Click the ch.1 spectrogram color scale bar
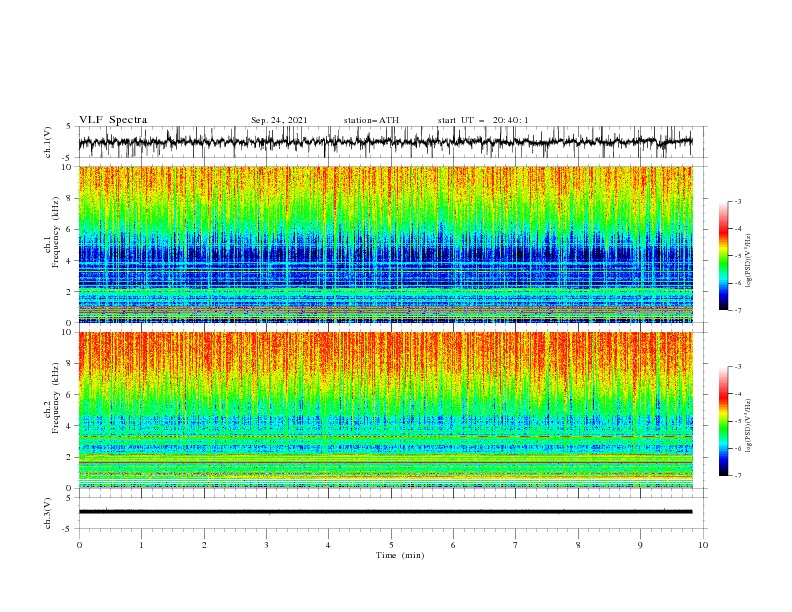Screen dimensions: 792x612 pyautogui.click(x=723, y=256)
